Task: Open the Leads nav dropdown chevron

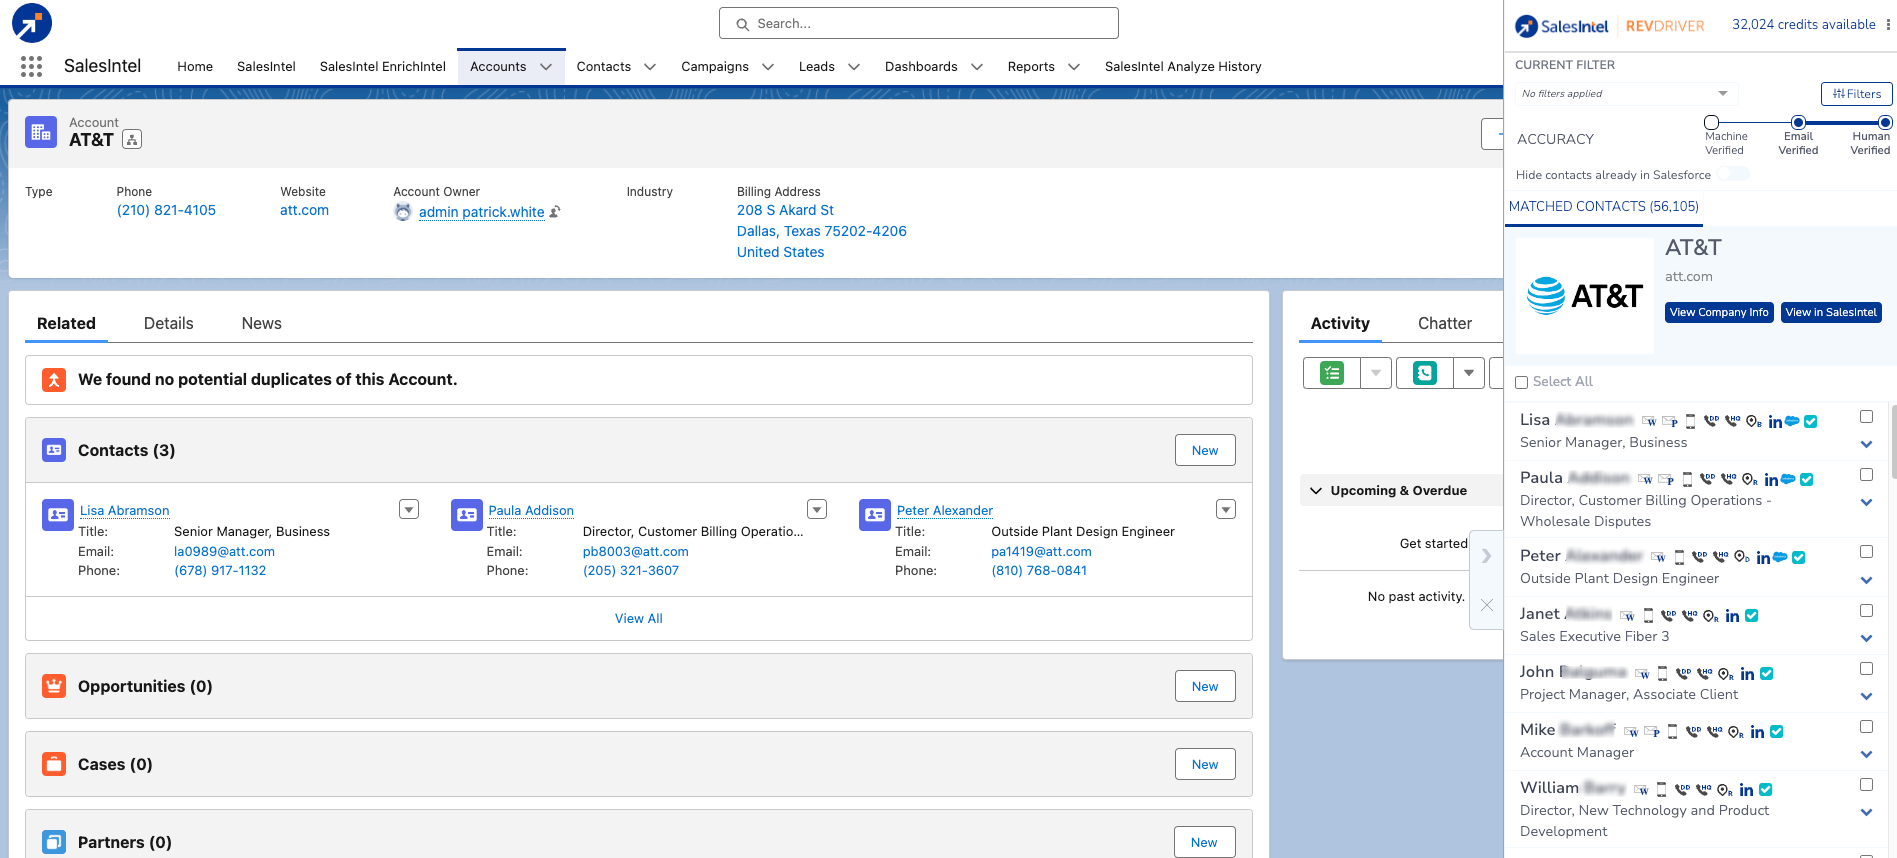Action: 854,67
